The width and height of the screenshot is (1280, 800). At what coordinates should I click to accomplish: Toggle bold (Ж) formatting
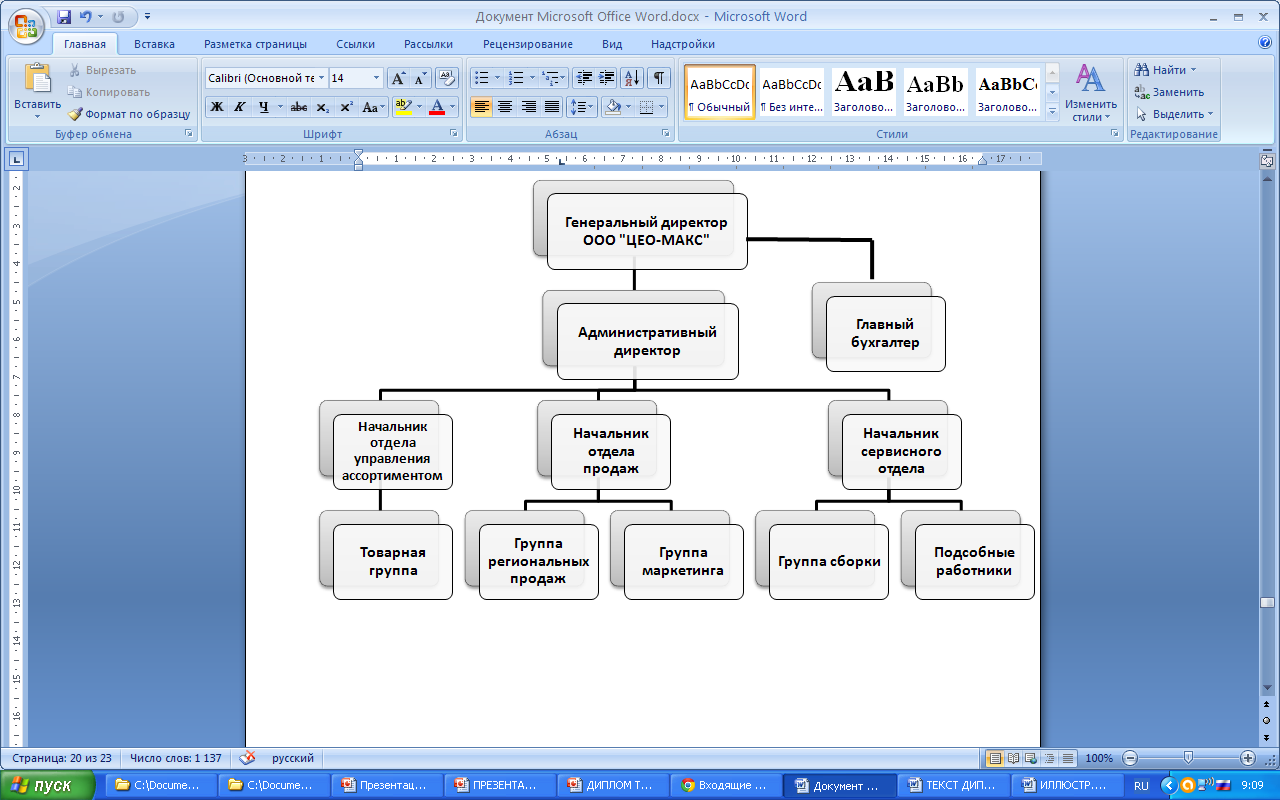[x=217, y=107]
